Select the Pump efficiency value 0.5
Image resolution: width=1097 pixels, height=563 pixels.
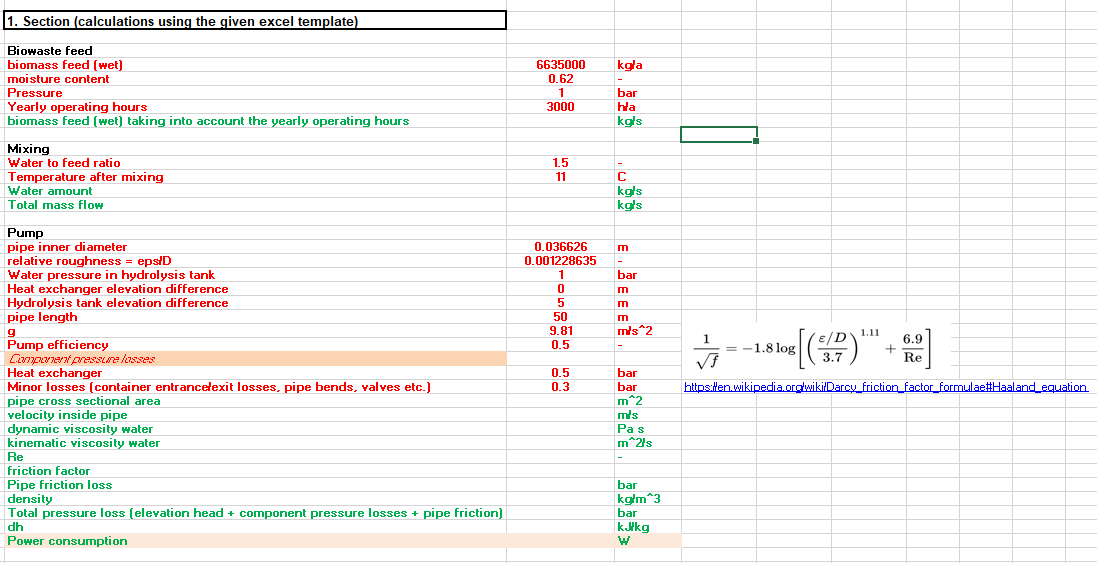560,345
